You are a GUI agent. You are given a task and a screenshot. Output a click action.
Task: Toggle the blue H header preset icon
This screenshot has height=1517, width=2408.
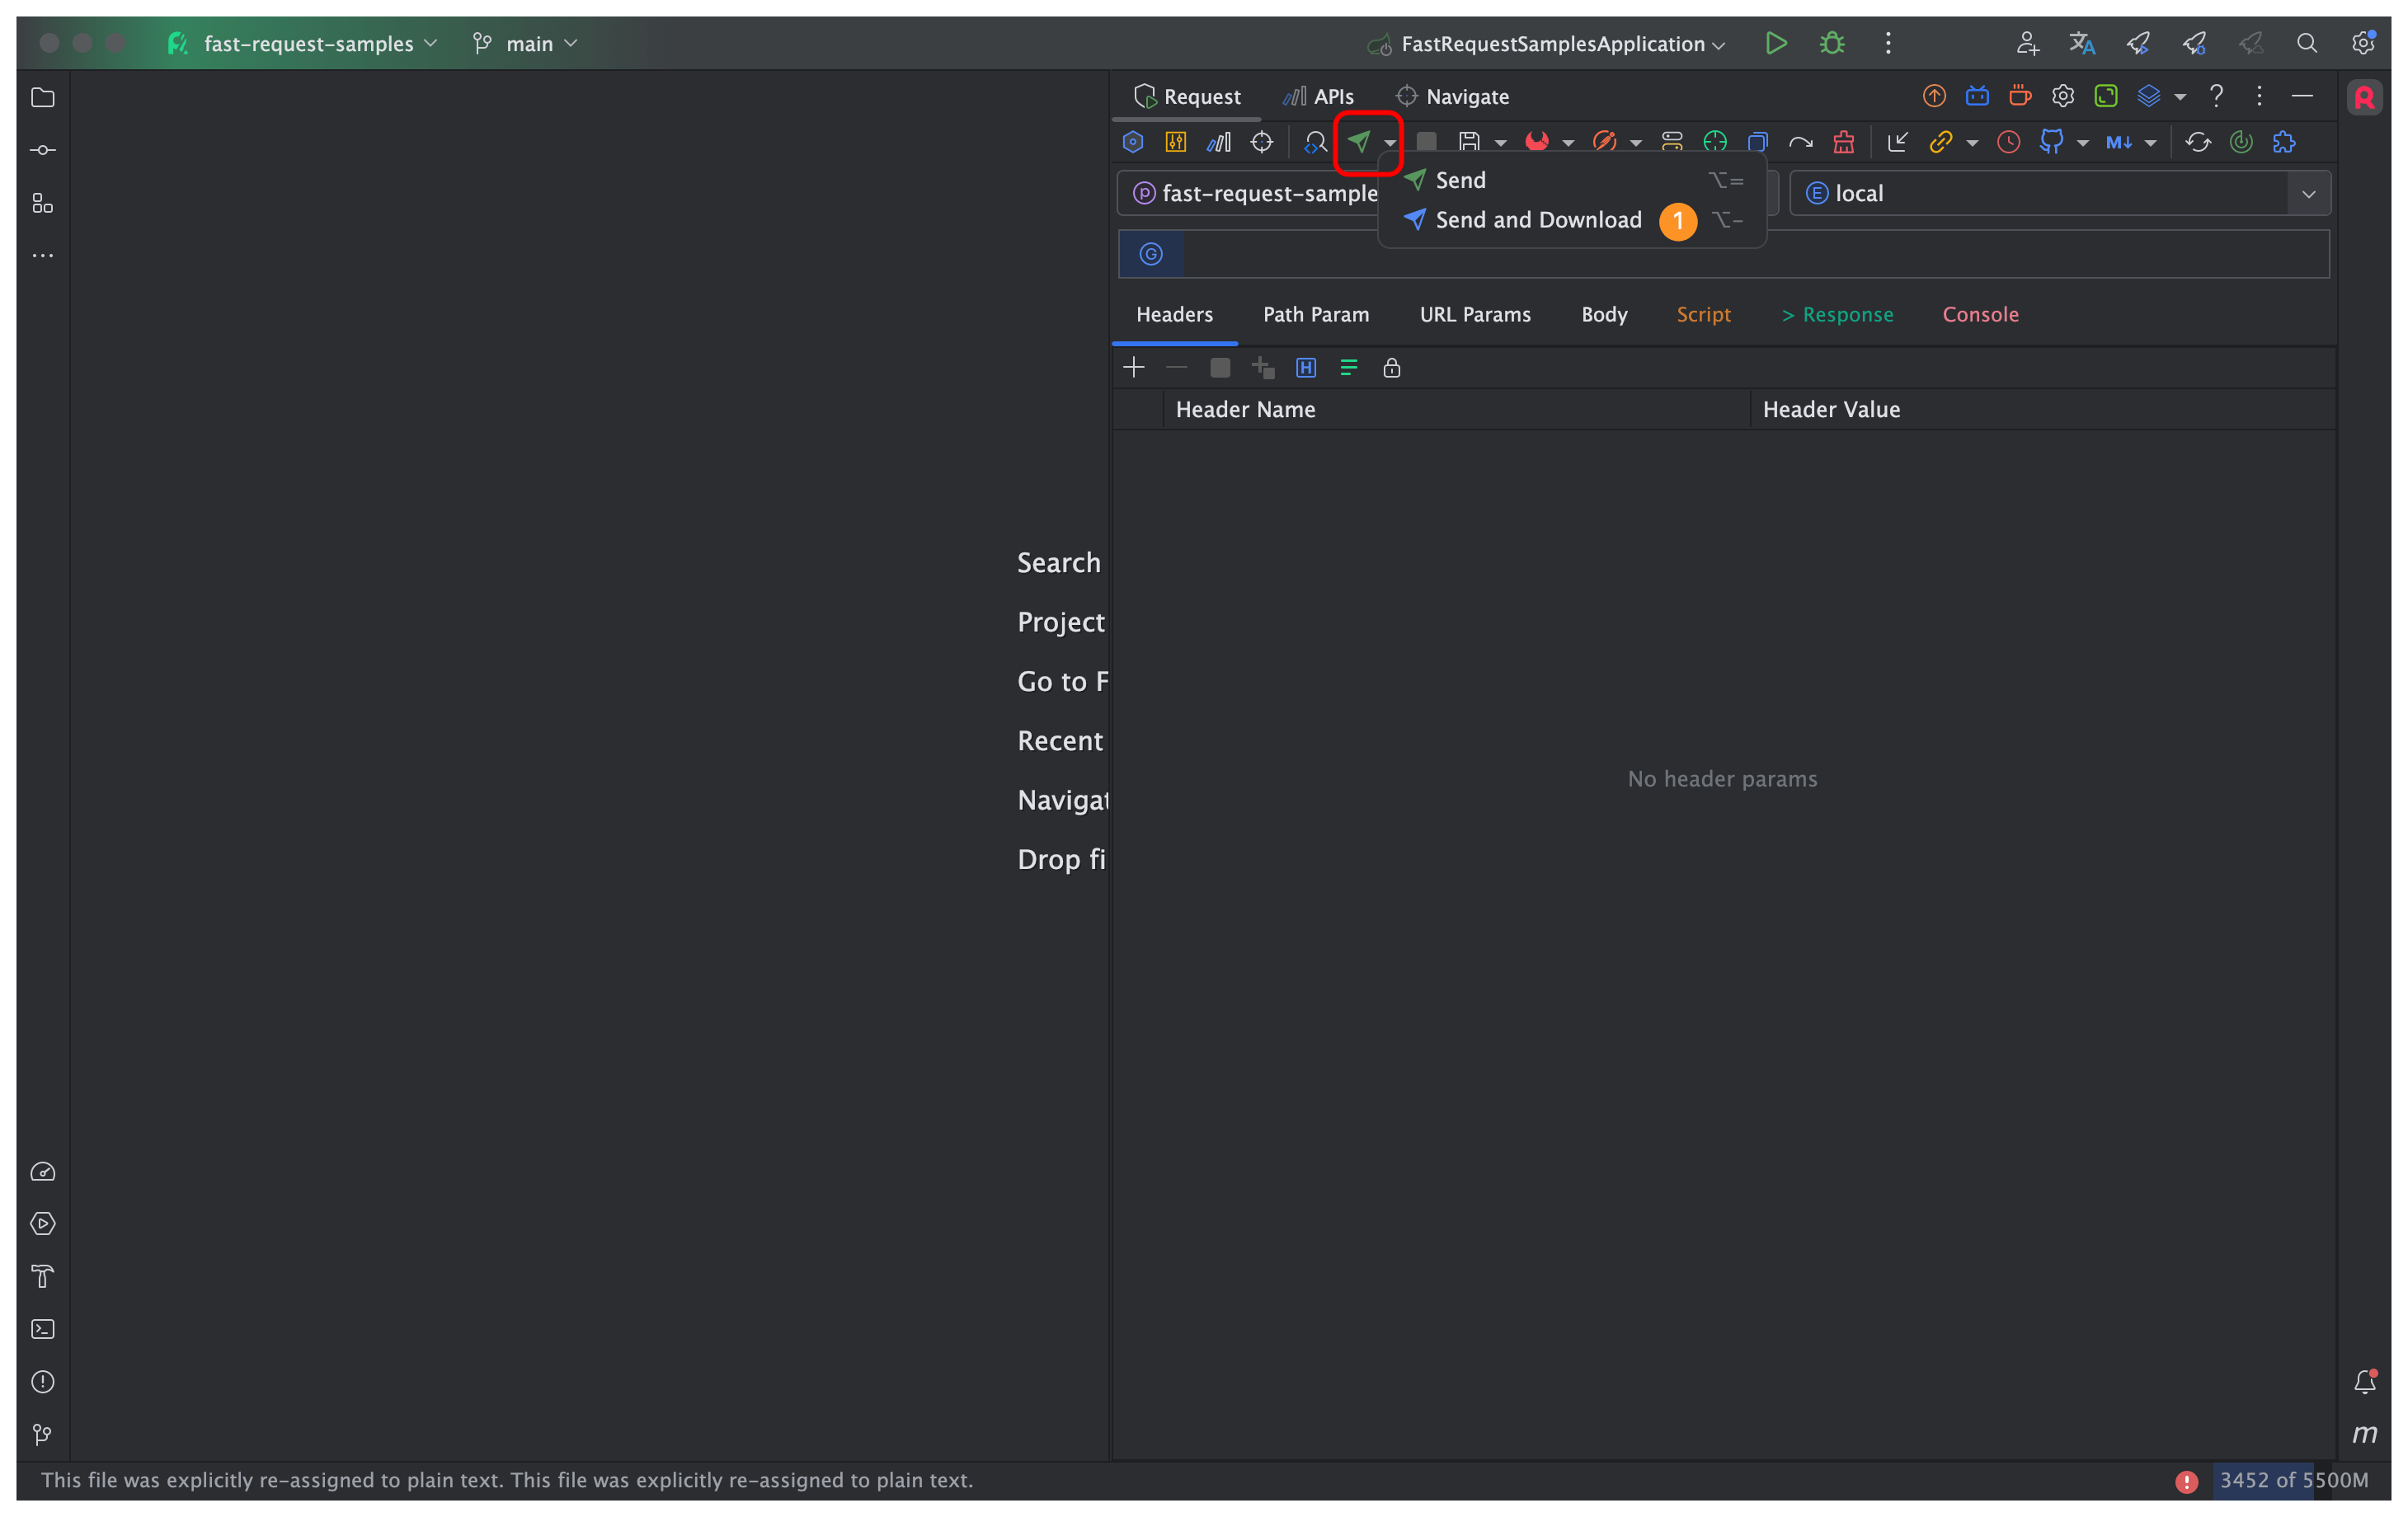coord(1306,367)
